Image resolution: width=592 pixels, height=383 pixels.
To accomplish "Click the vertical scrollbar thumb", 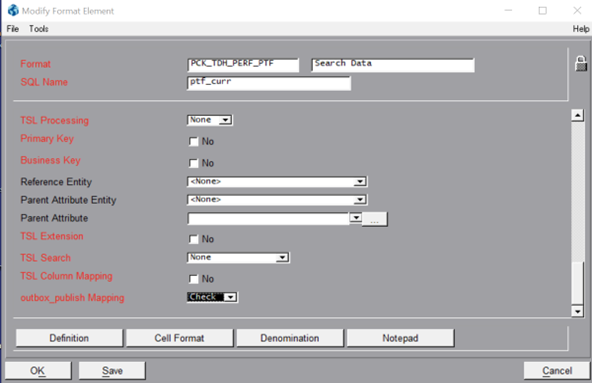I will (x=578, y=283).
